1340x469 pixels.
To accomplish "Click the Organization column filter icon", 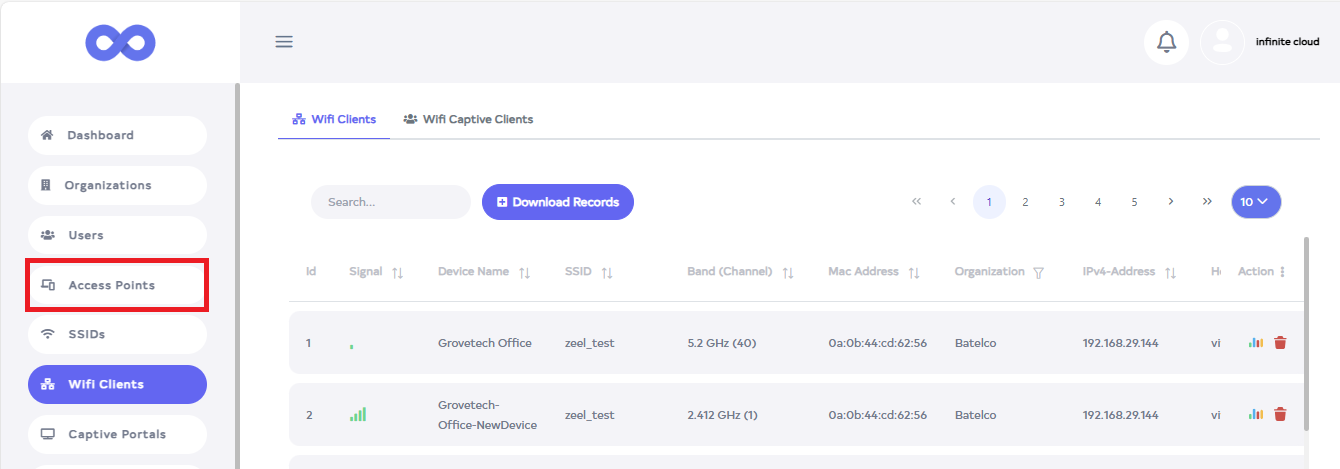I will (1038, 272).
